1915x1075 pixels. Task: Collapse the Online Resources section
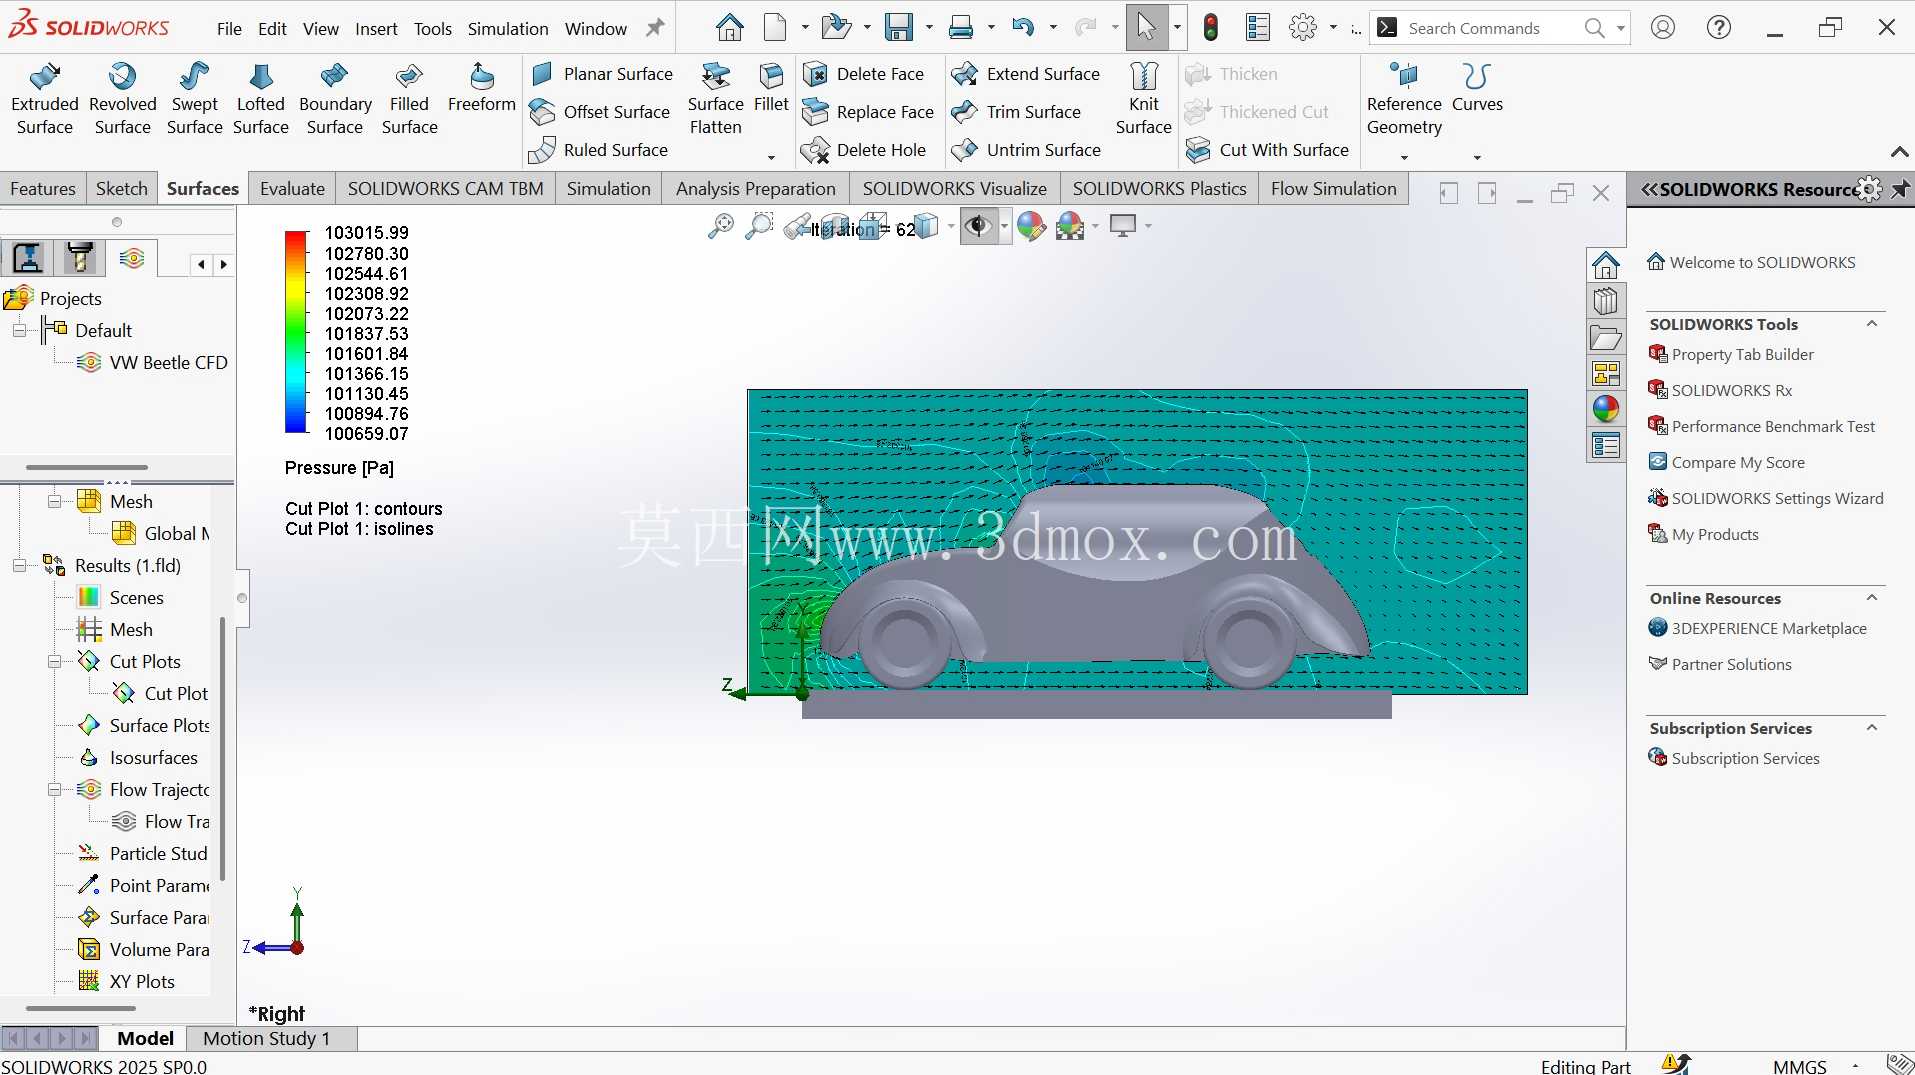pyautogui.click(x=1872, y=598)
